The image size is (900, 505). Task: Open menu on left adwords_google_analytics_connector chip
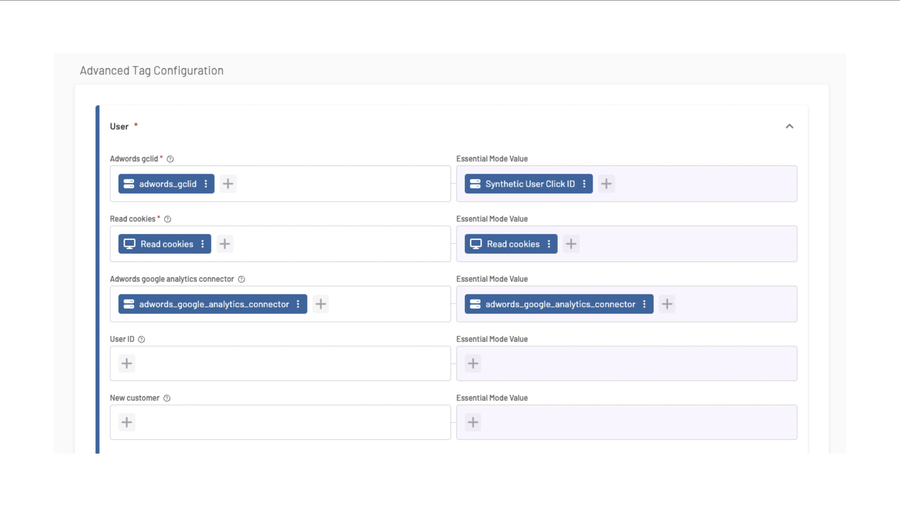(x=298, y=304)
